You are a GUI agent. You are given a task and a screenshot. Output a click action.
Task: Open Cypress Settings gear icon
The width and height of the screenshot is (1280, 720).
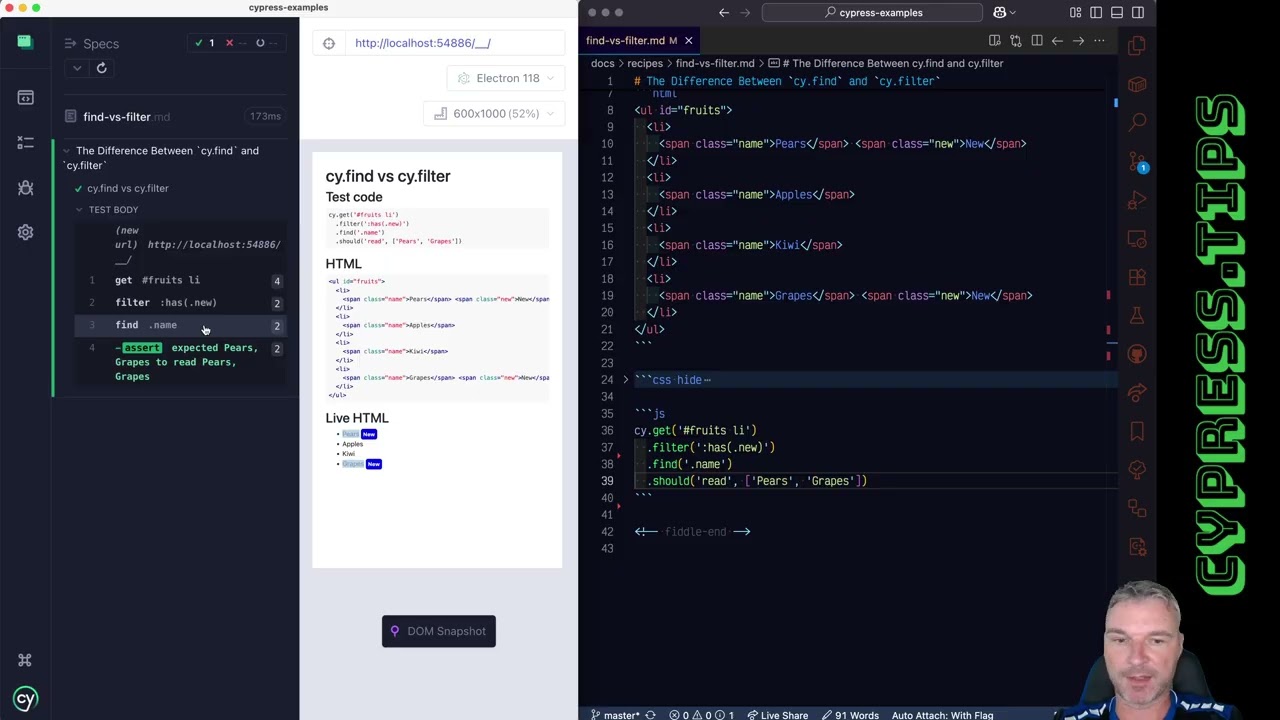coord(26,232)
